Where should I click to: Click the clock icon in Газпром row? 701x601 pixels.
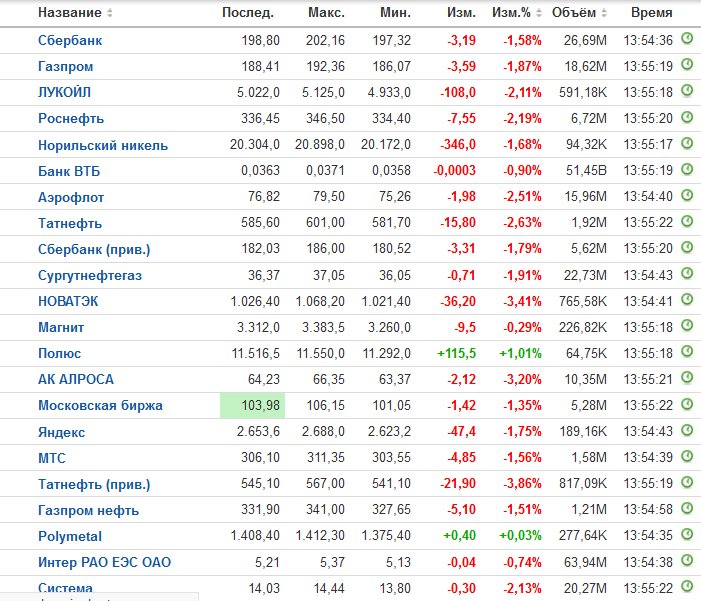[687, 65]
